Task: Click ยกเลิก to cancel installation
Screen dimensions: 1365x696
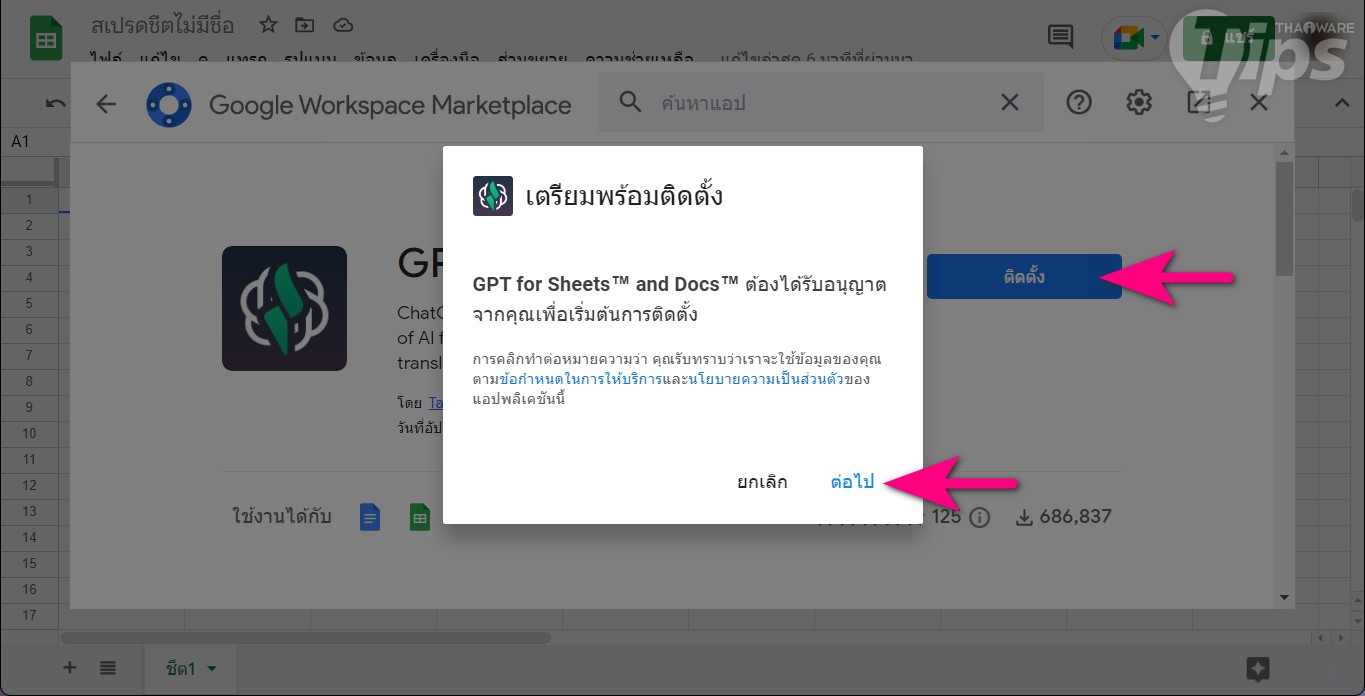Action: pyautogui.click(x=762, y=482)
